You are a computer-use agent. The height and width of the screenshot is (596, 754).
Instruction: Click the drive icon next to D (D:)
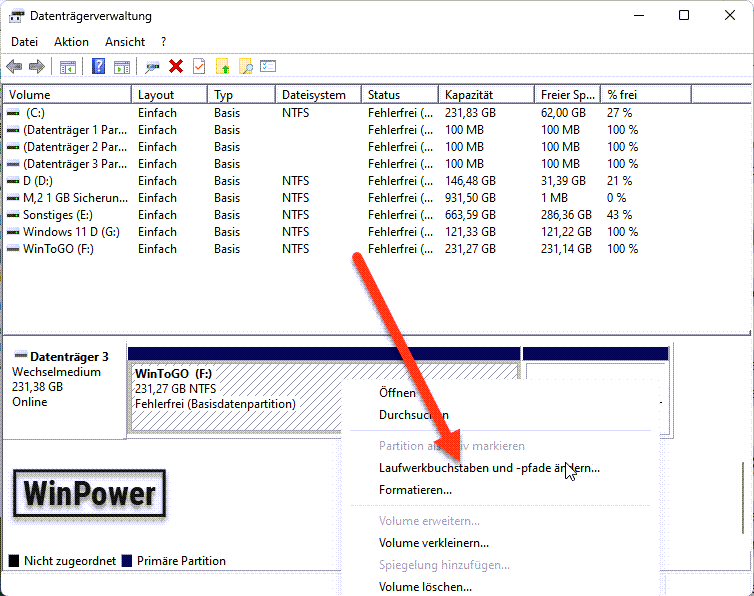click(13, 181)
